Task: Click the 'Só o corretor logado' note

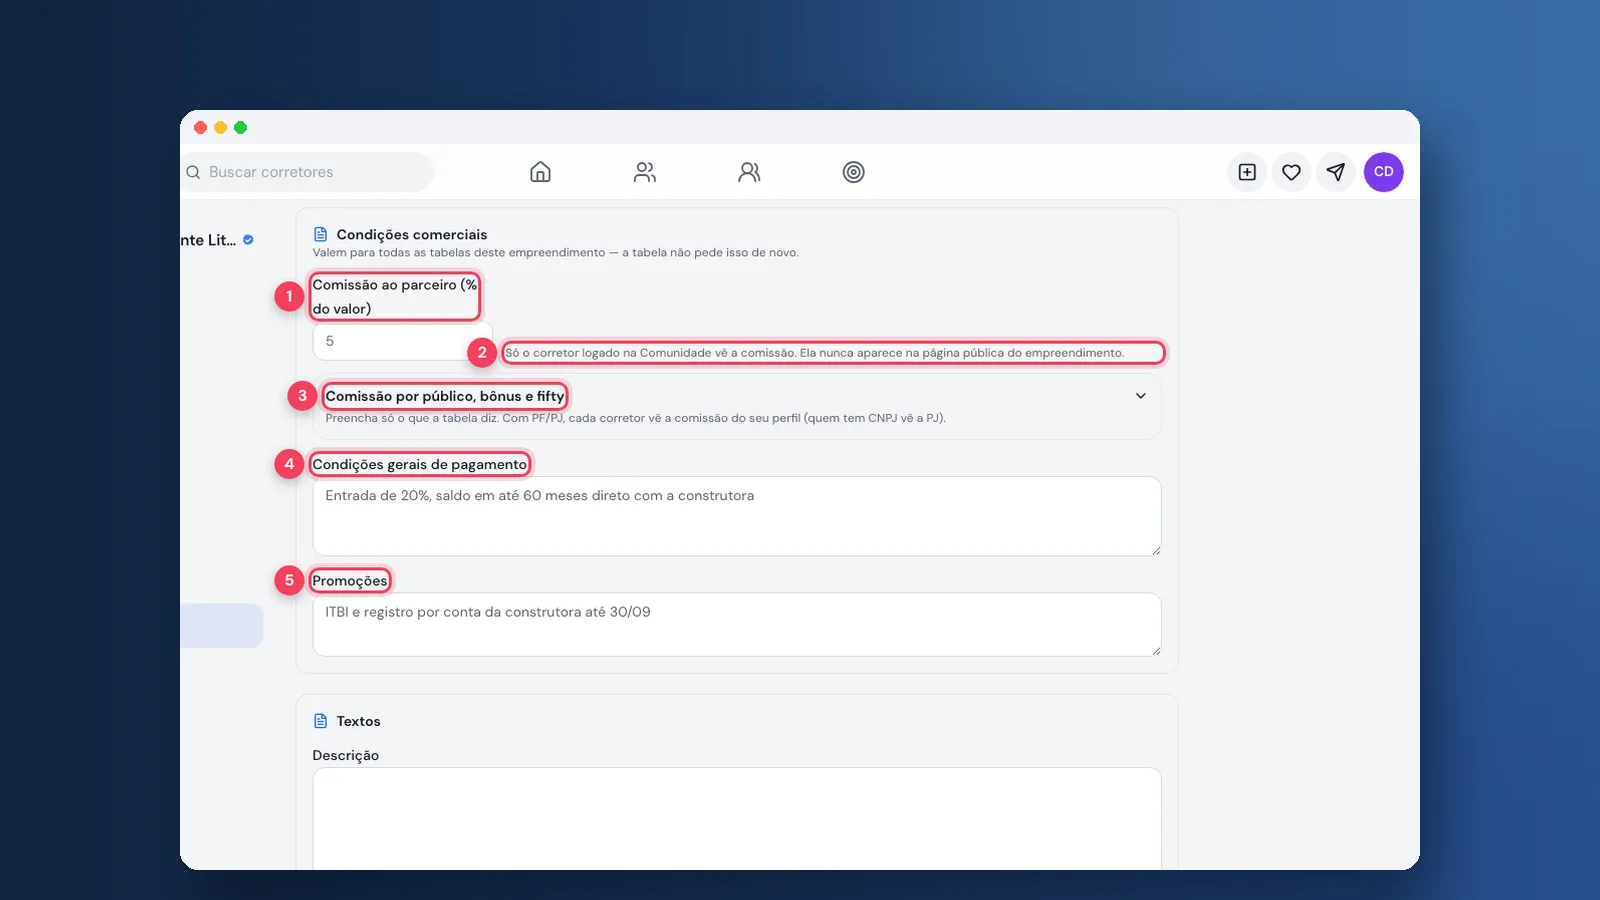Action: click(814, 352)
